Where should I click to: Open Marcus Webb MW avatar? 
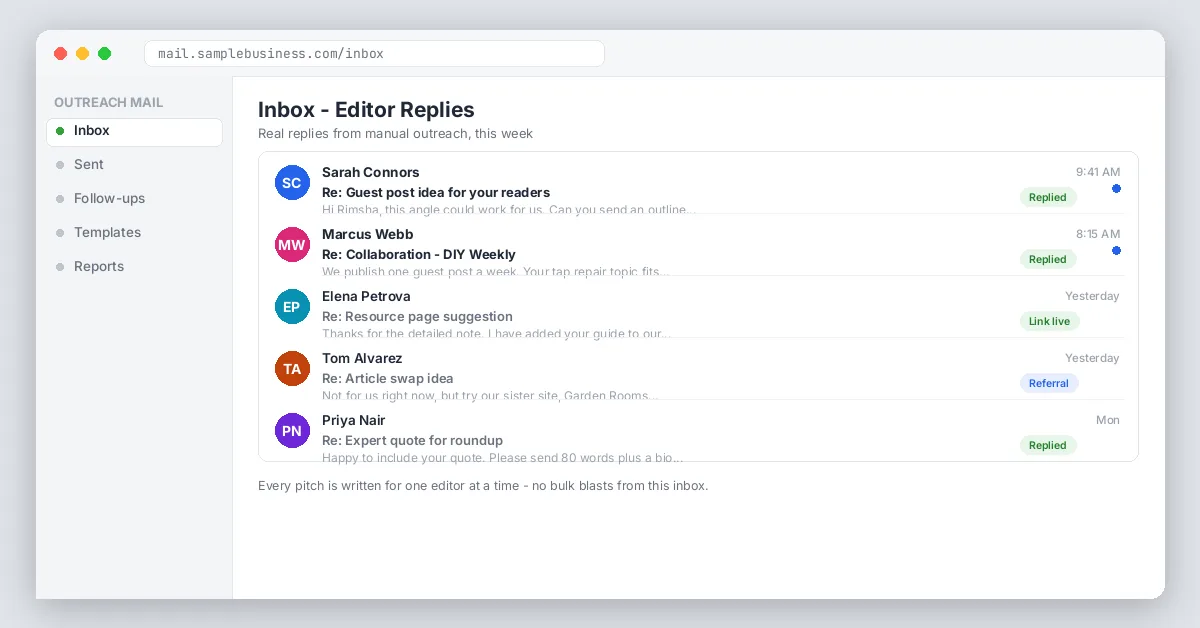[291, 245]
